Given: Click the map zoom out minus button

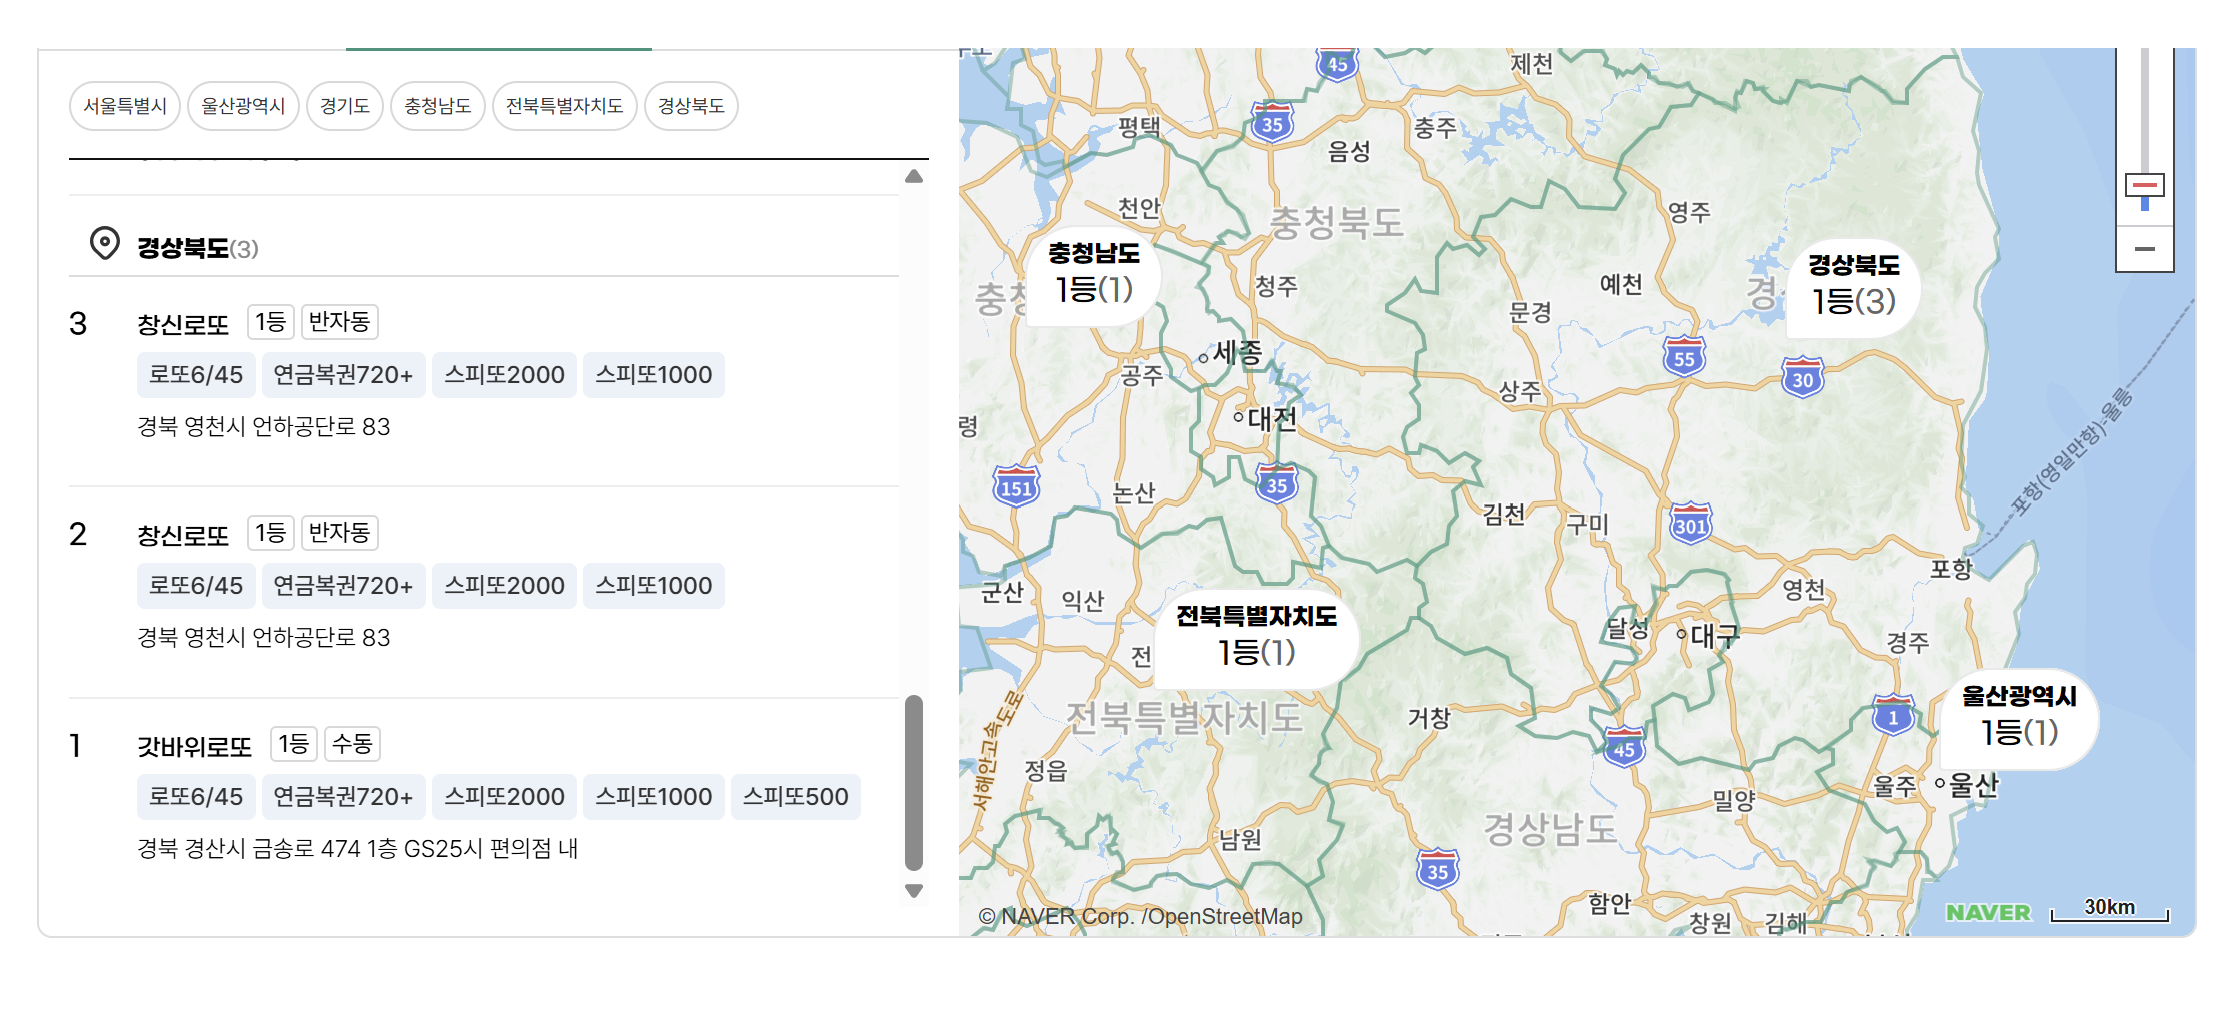Looking at the screenshot, I should click(2145, 249).
